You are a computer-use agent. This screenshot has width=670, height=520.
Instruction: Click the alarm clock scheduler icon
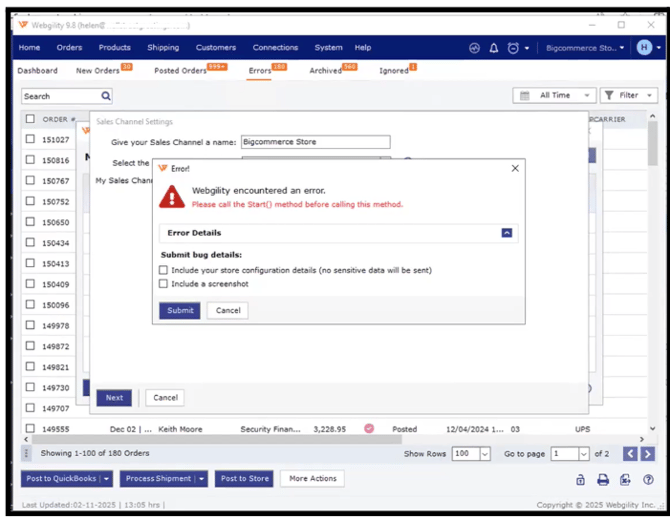pyautogui.click(x=513, y=48)
